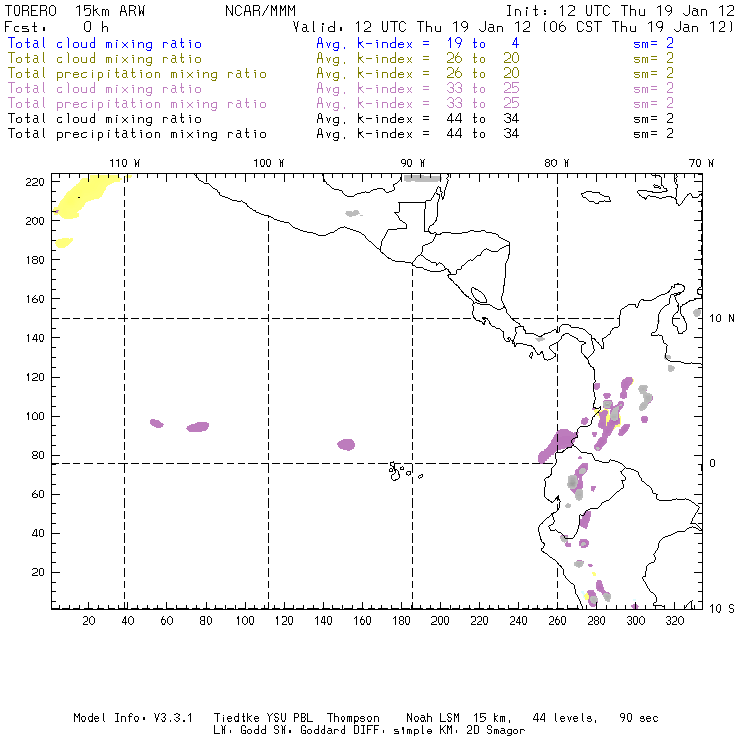Screen dimensions: 740x740
Task: Select the "100 W" longitude label
Action: point(269,163)
